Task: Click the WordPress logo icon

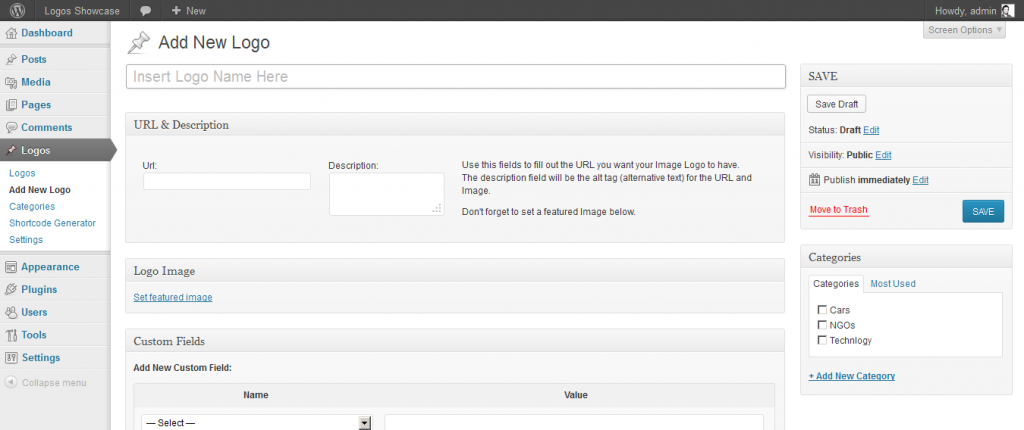Action: point(18,10)
